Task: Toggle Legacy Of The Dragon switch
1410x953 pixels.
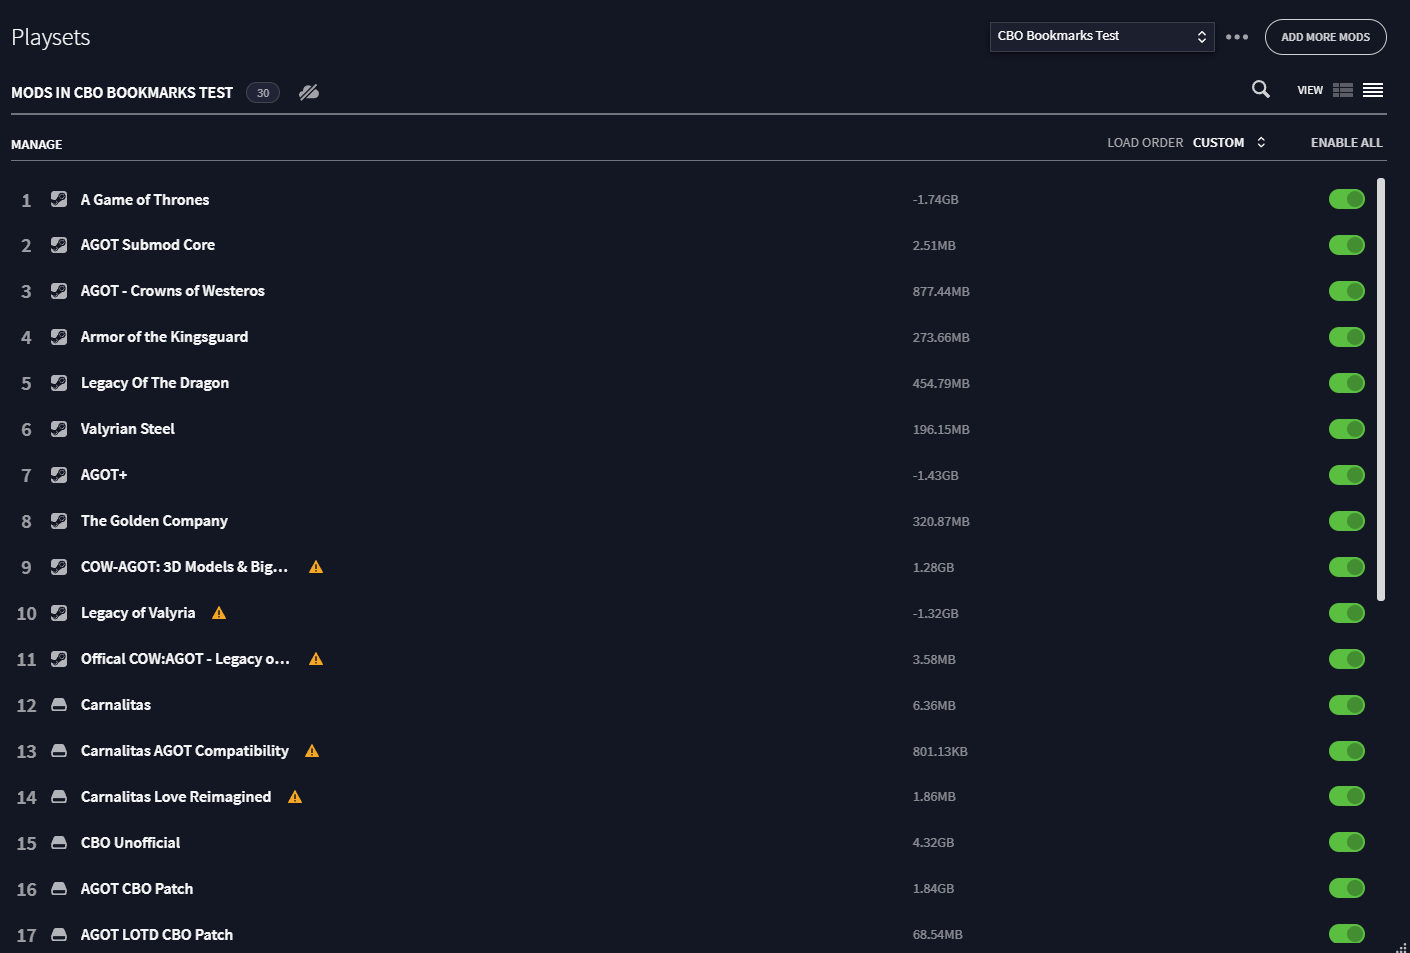Action: click(x=1347, y=383)
